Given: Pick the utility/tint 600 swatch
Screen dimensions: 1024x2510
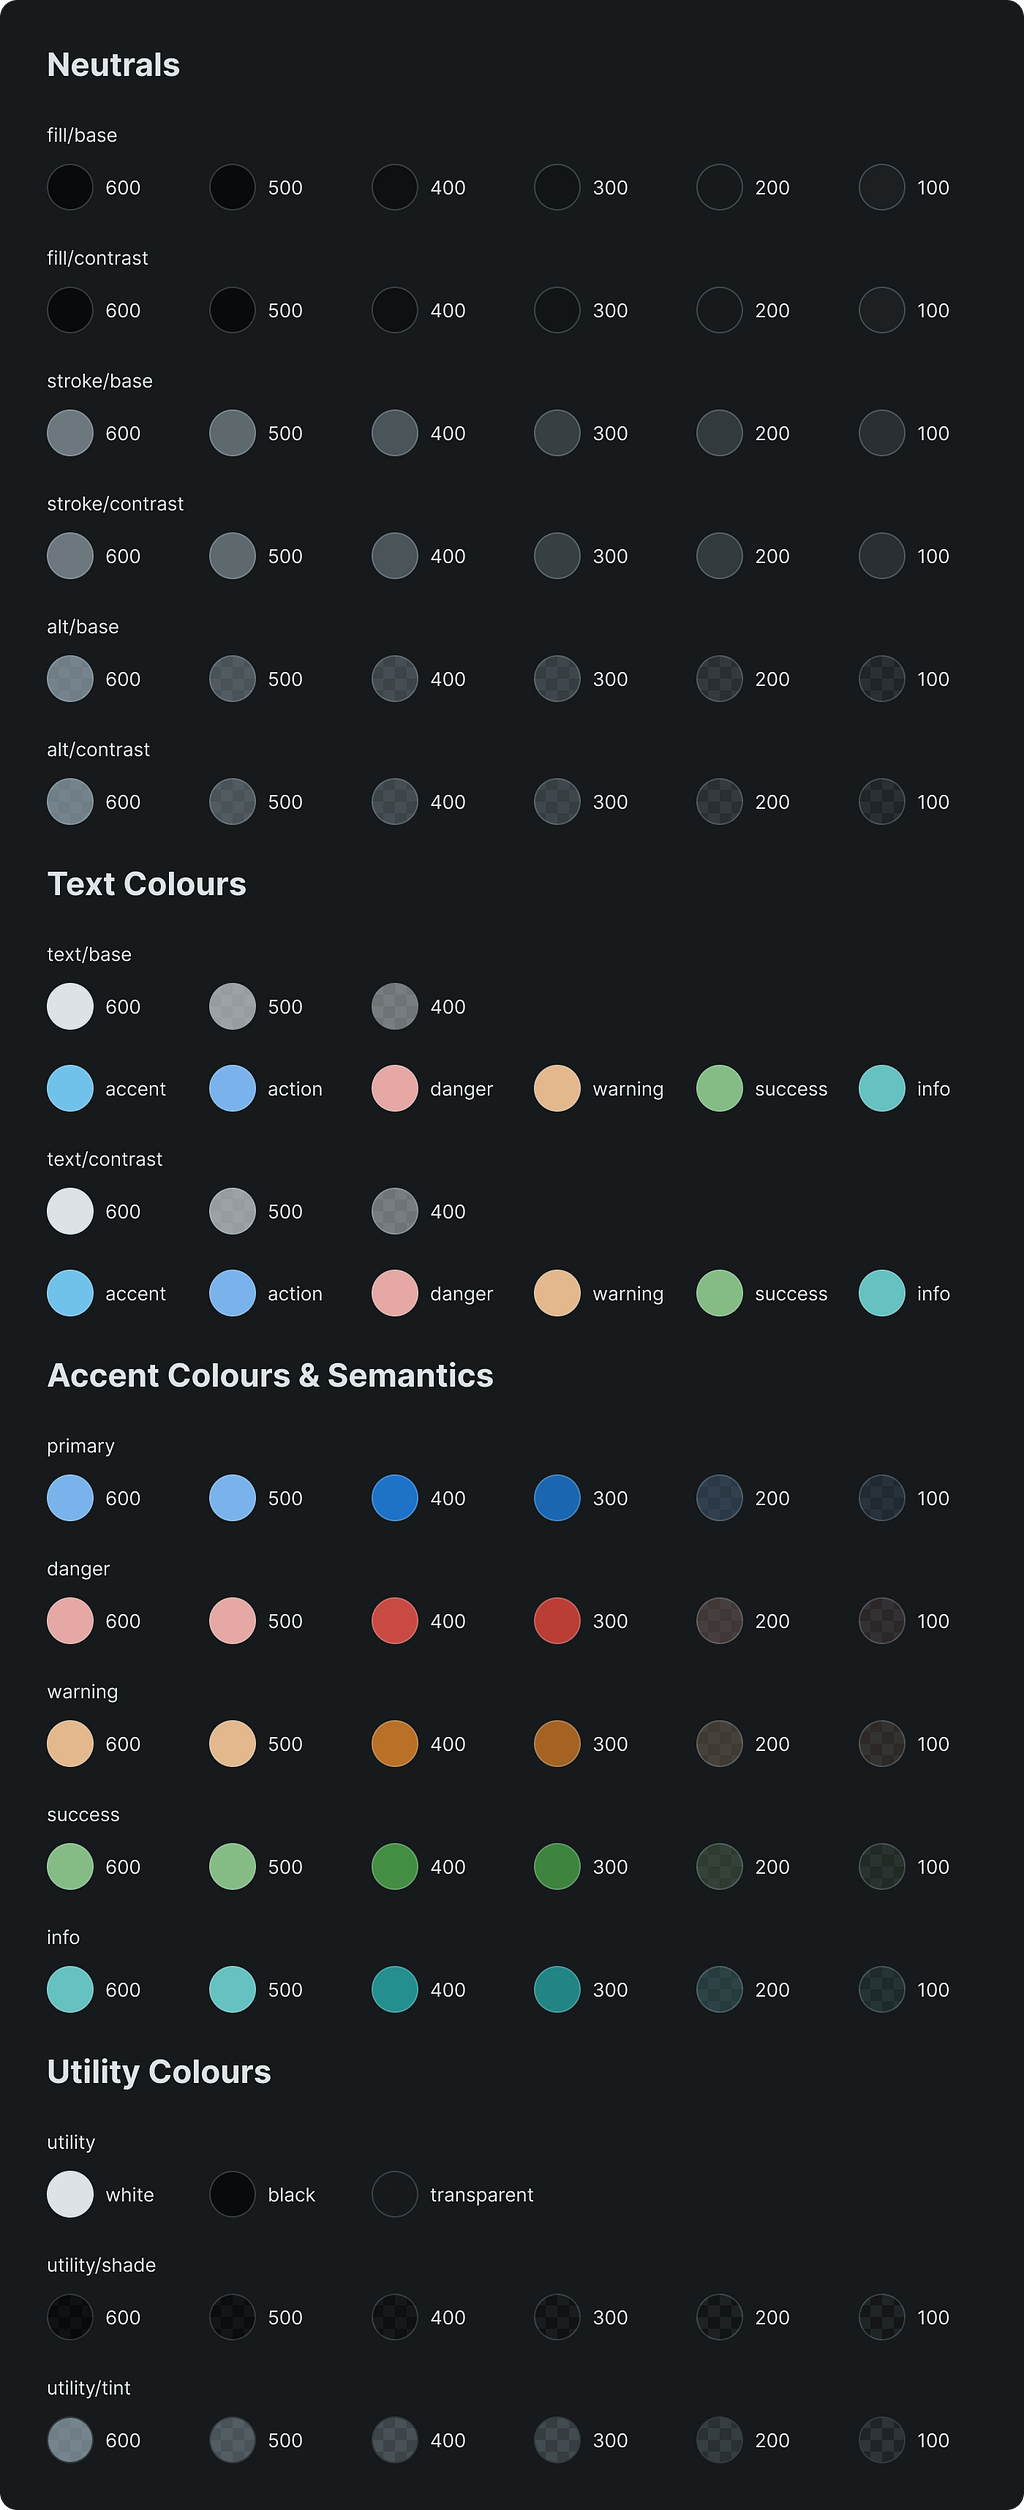Looking at the screenshot, I should click(70, 2441).
